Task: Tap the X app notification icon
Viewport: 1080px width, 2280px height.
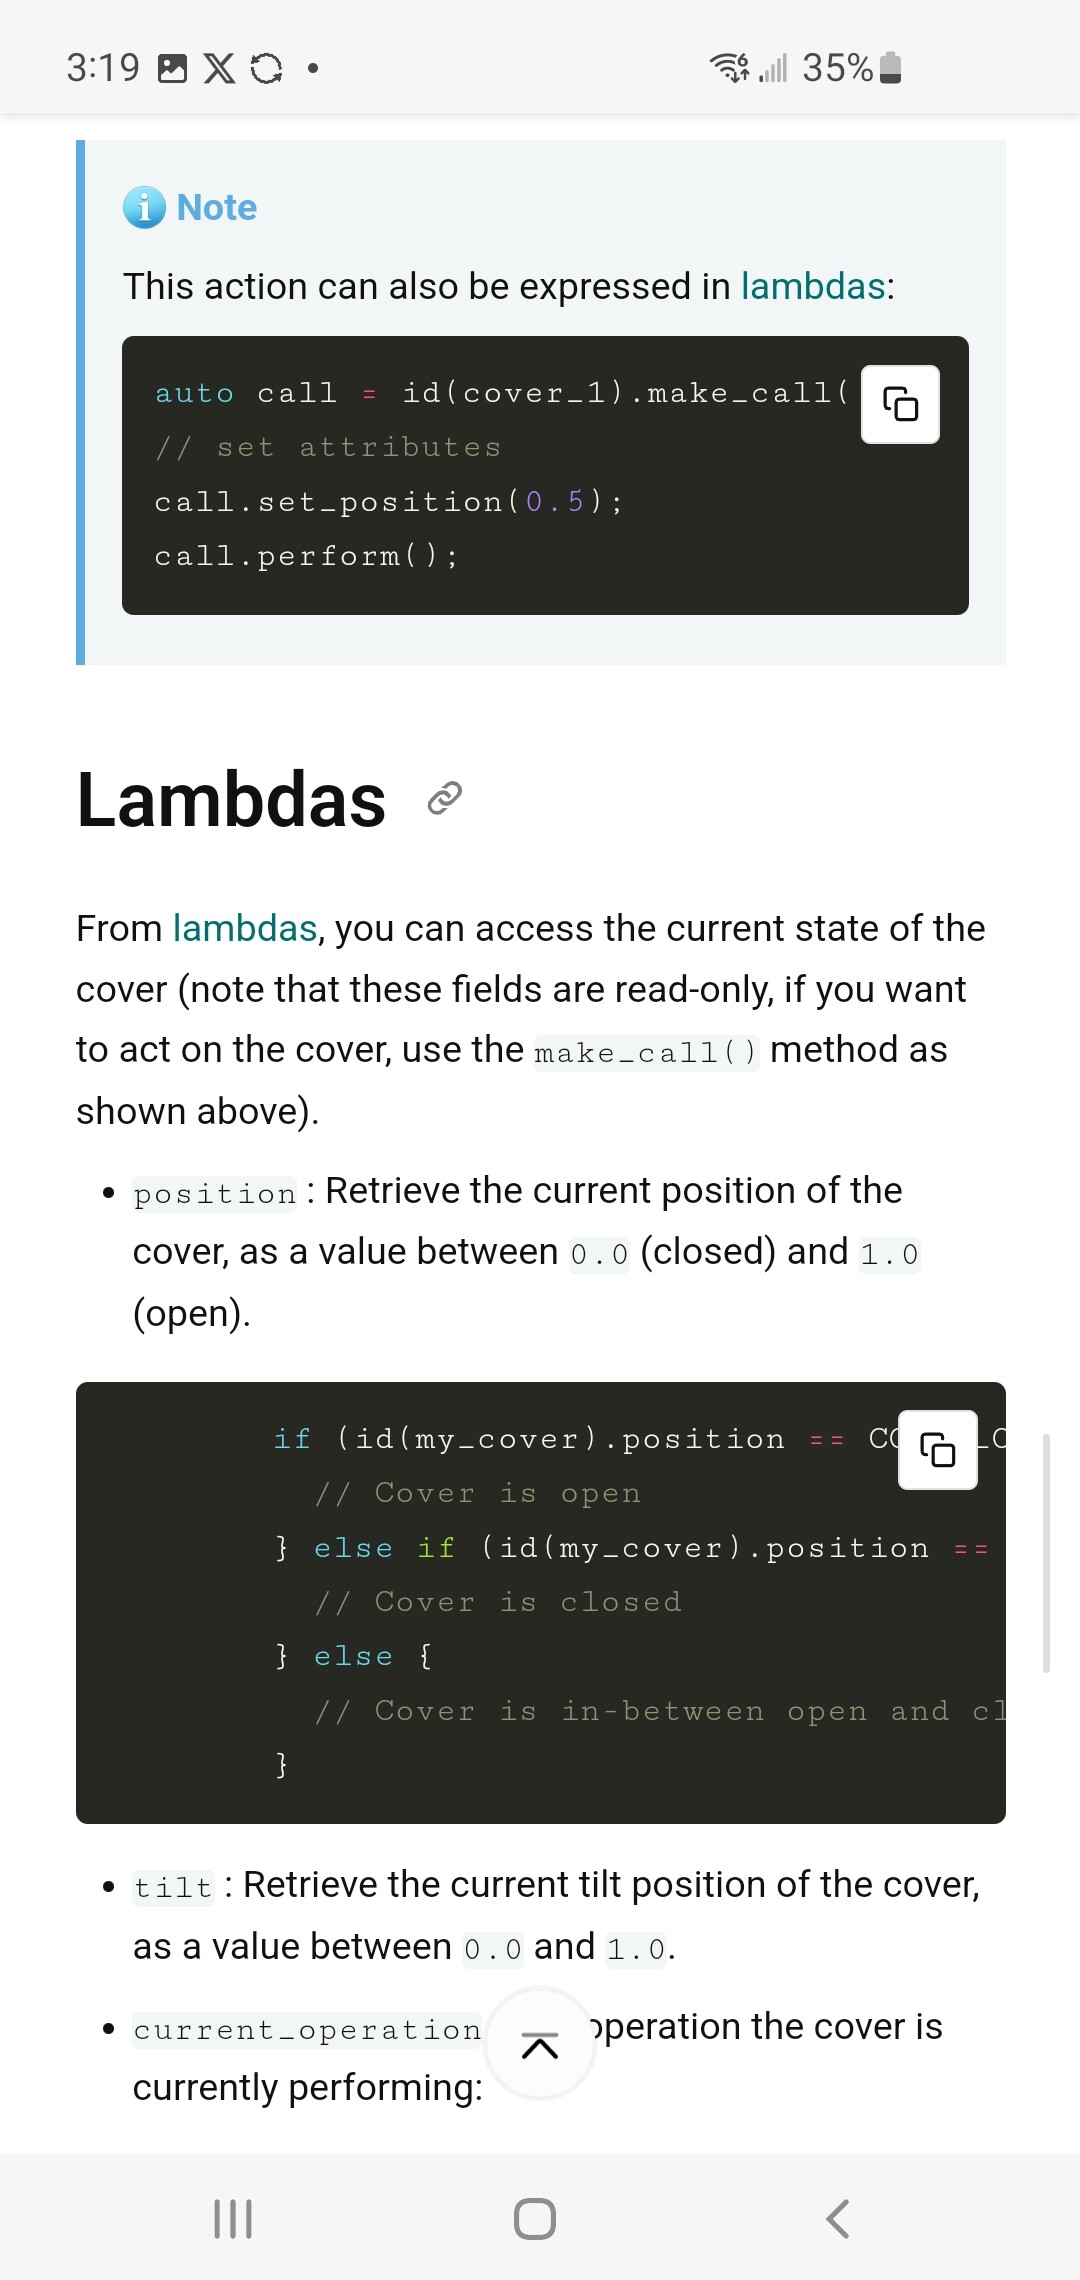Action: (219, 68)
